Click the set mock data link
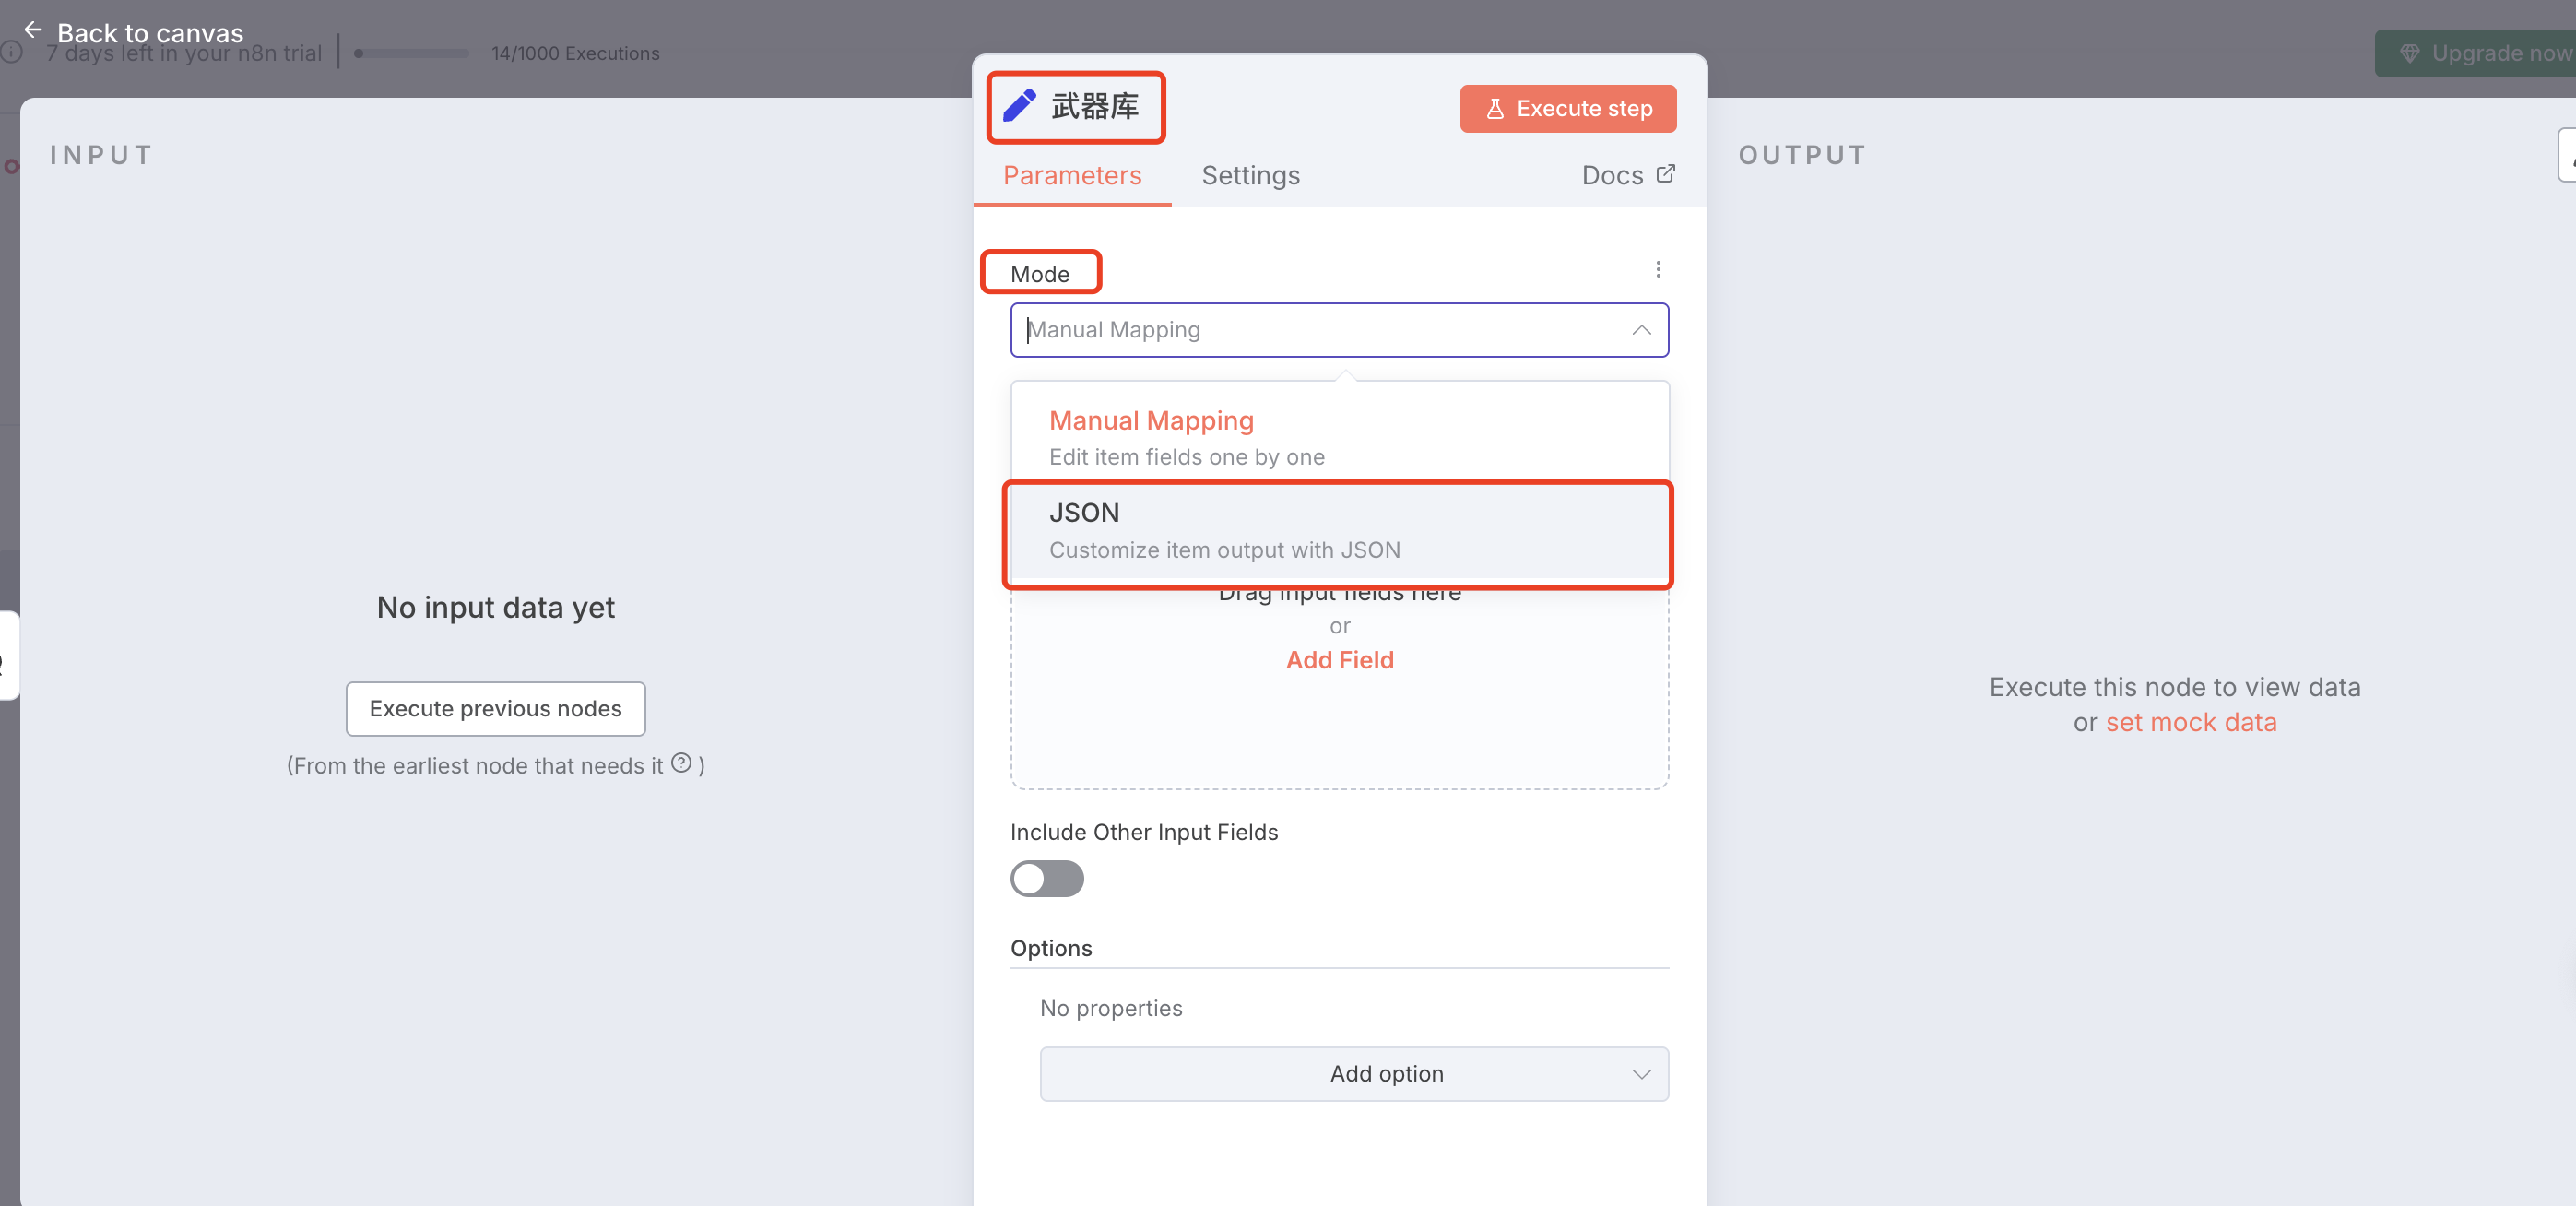The width and height of the screenshot is (2576, 1206). [2190, 722]
